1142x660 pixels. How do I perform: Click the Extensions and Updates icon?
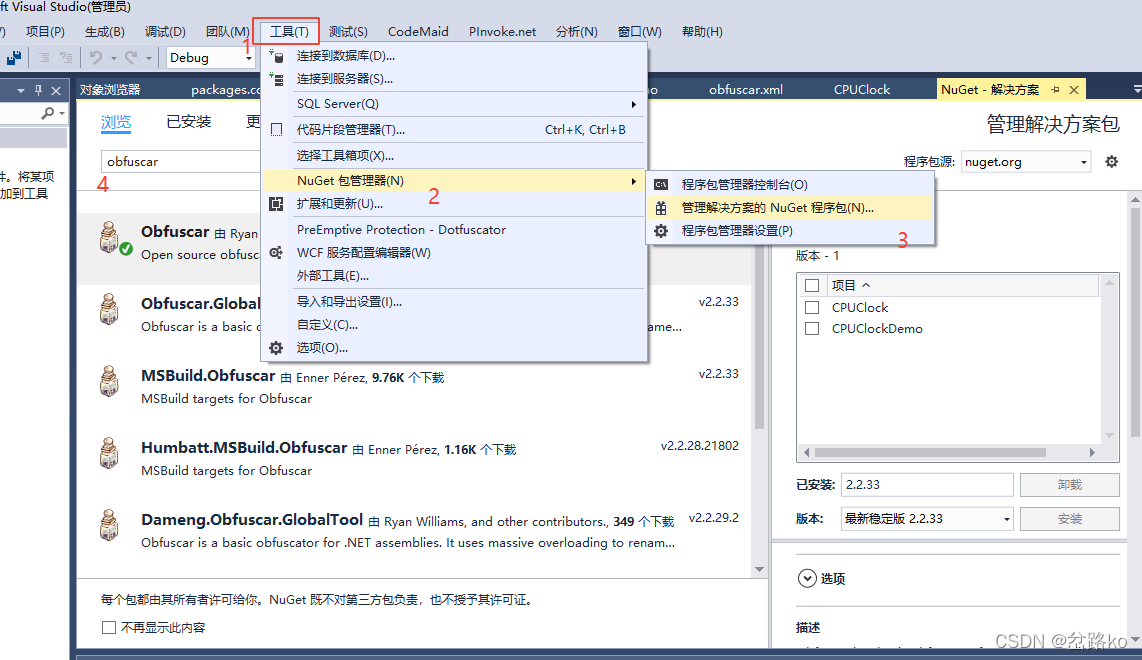pyautogui.click(x=276, y=204)
